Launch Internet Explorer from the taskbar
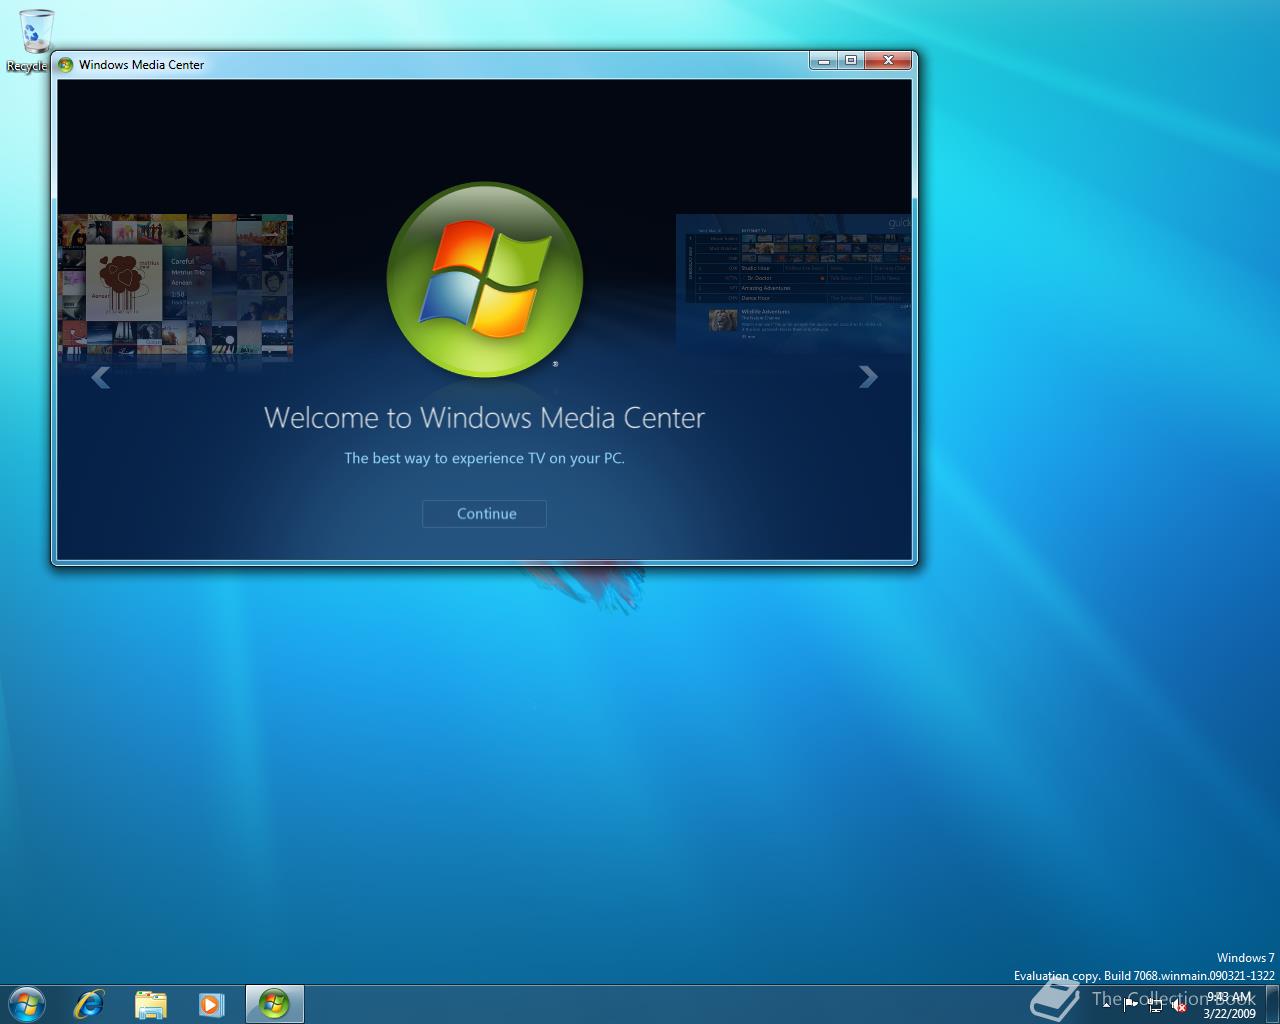Viewport: 1280px width, 1024px height. [x=89, y=1004]
